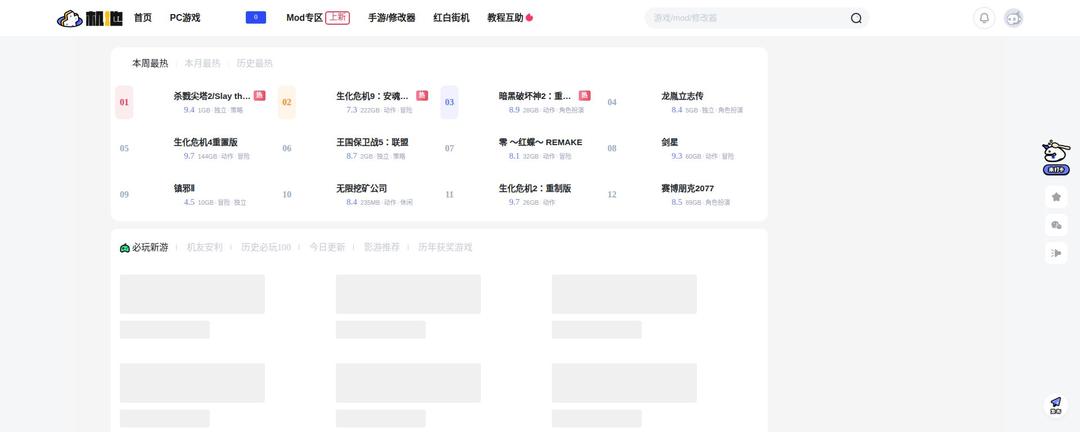
Task: Click rank 03 badge
Action: click(x=449, y=103)
